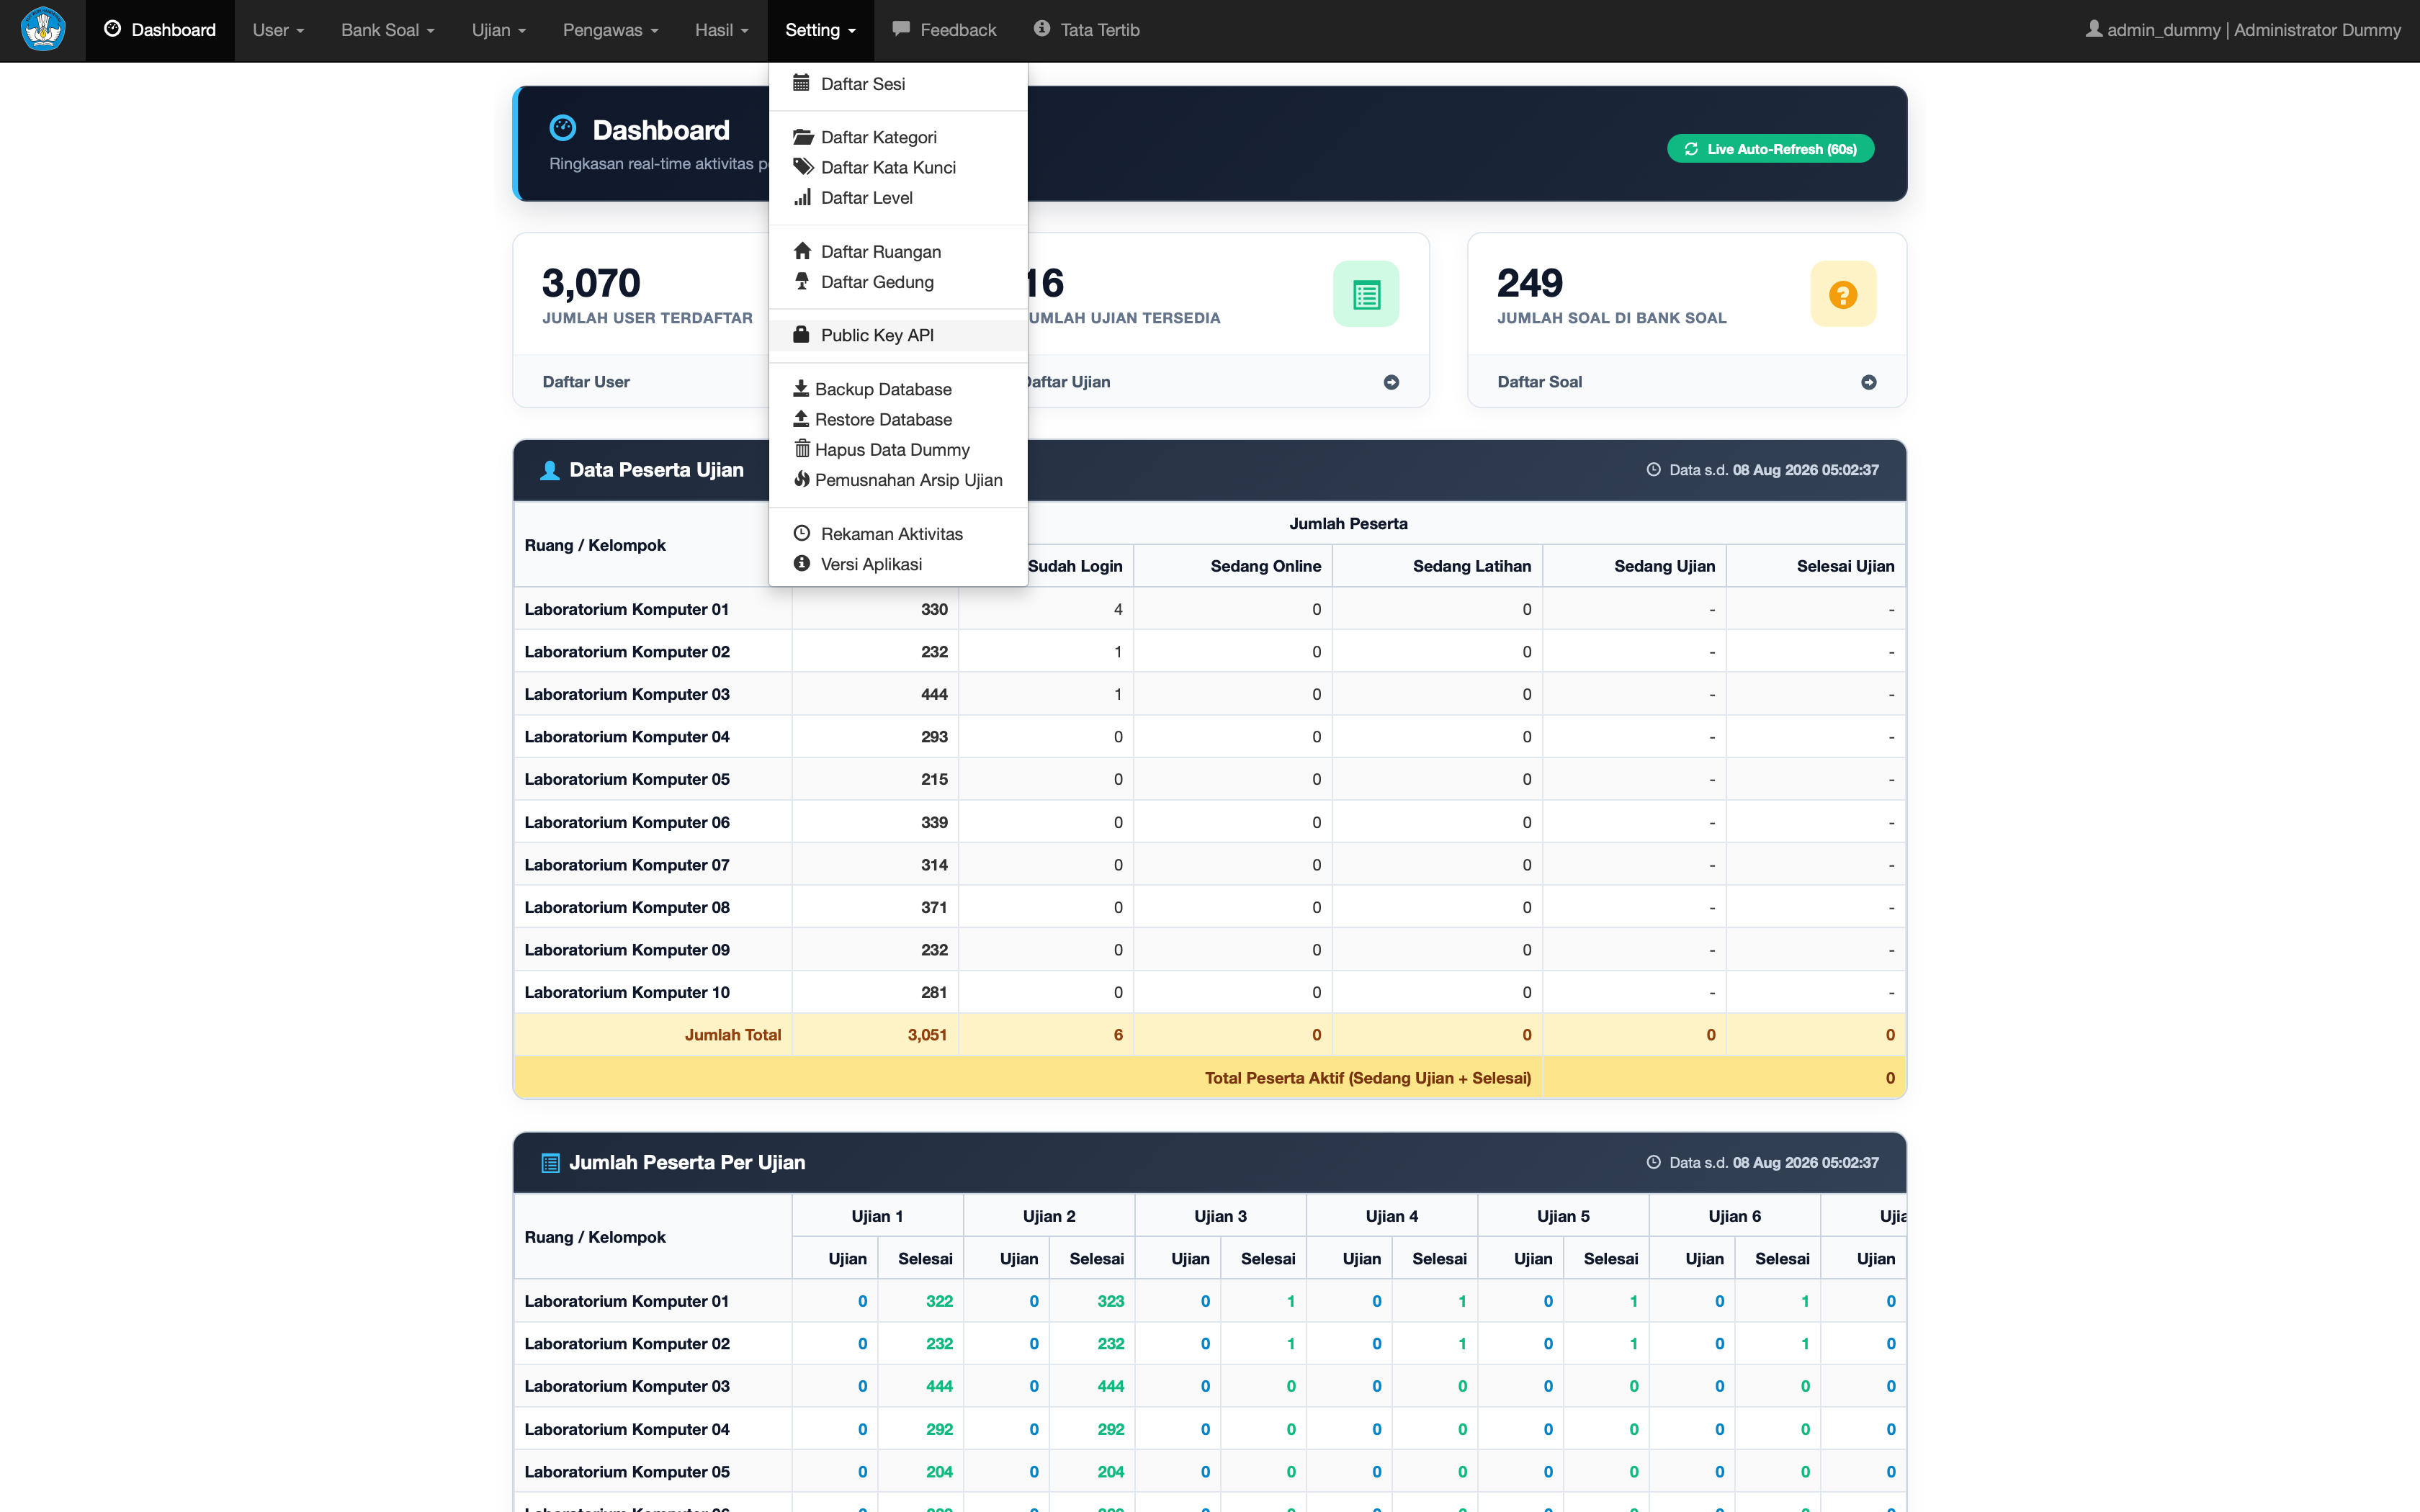
Task: Expand the Hasil dropdown menu
Action: tap(722, 30)
